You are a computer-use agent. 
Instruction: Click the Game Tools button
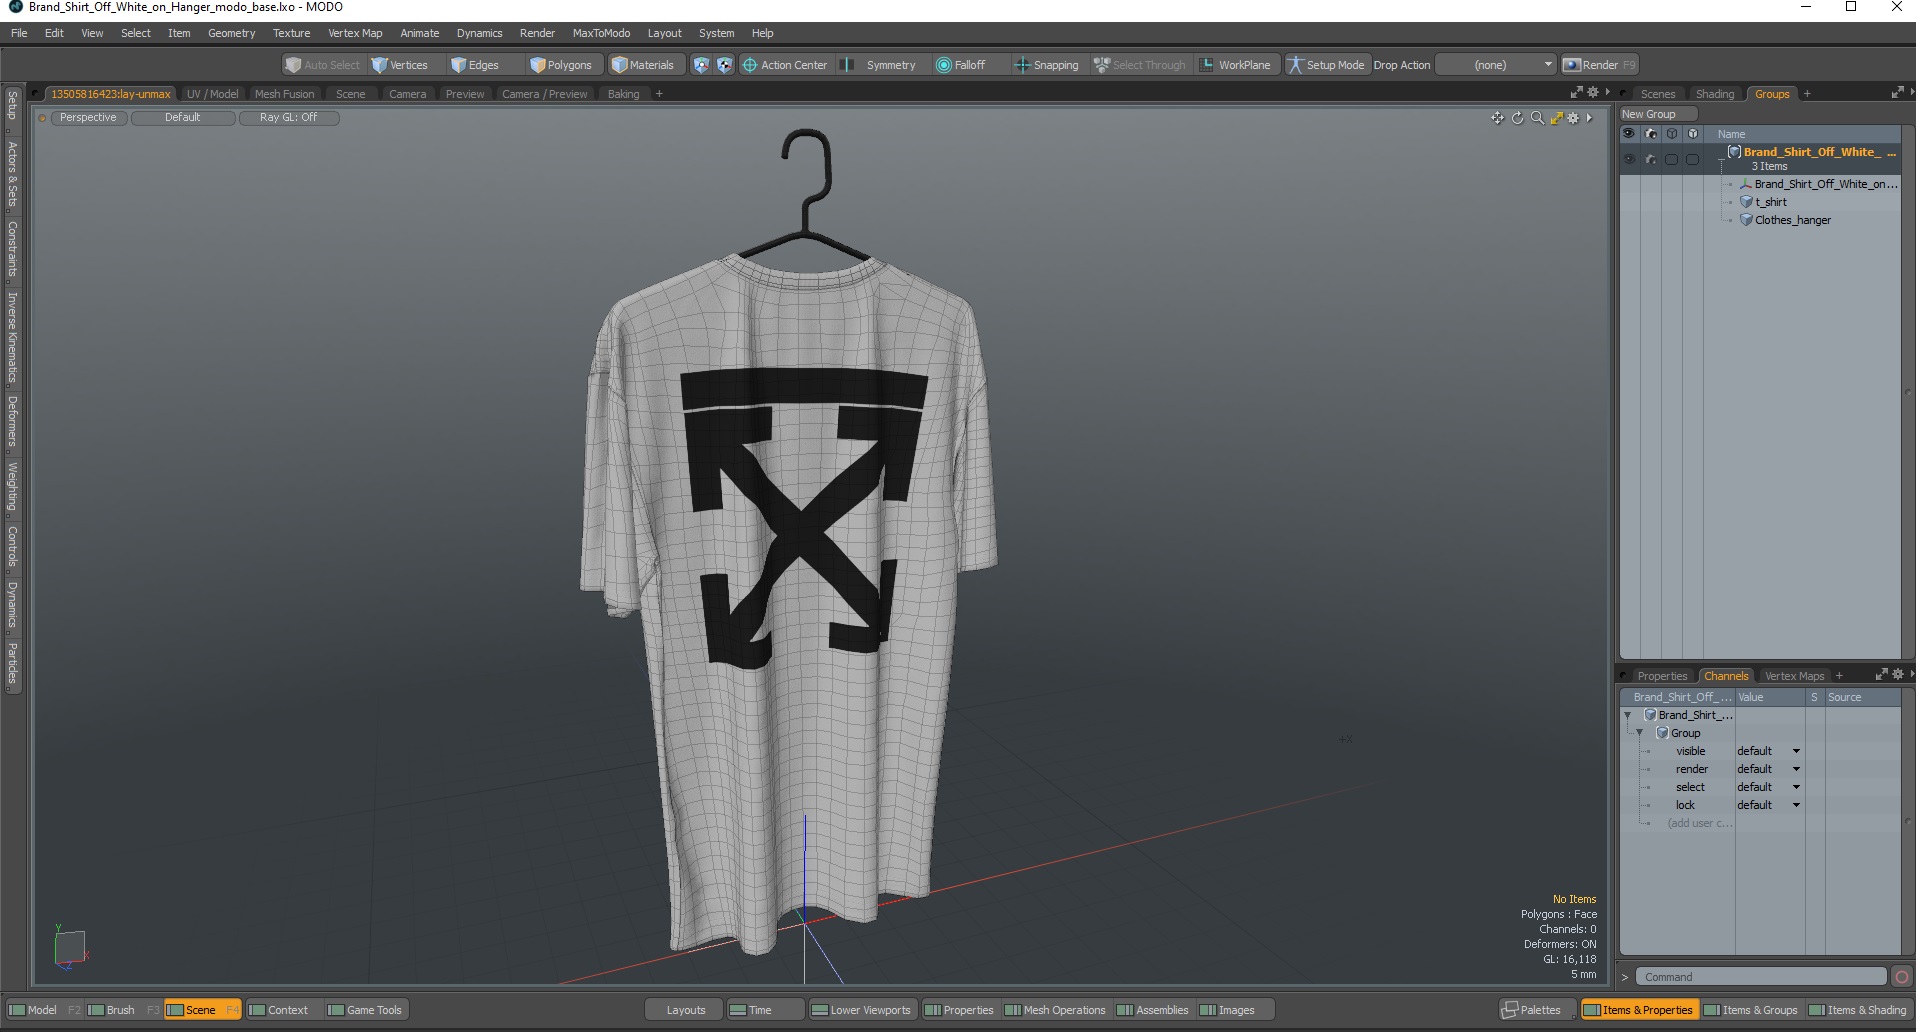[365, 1010]
